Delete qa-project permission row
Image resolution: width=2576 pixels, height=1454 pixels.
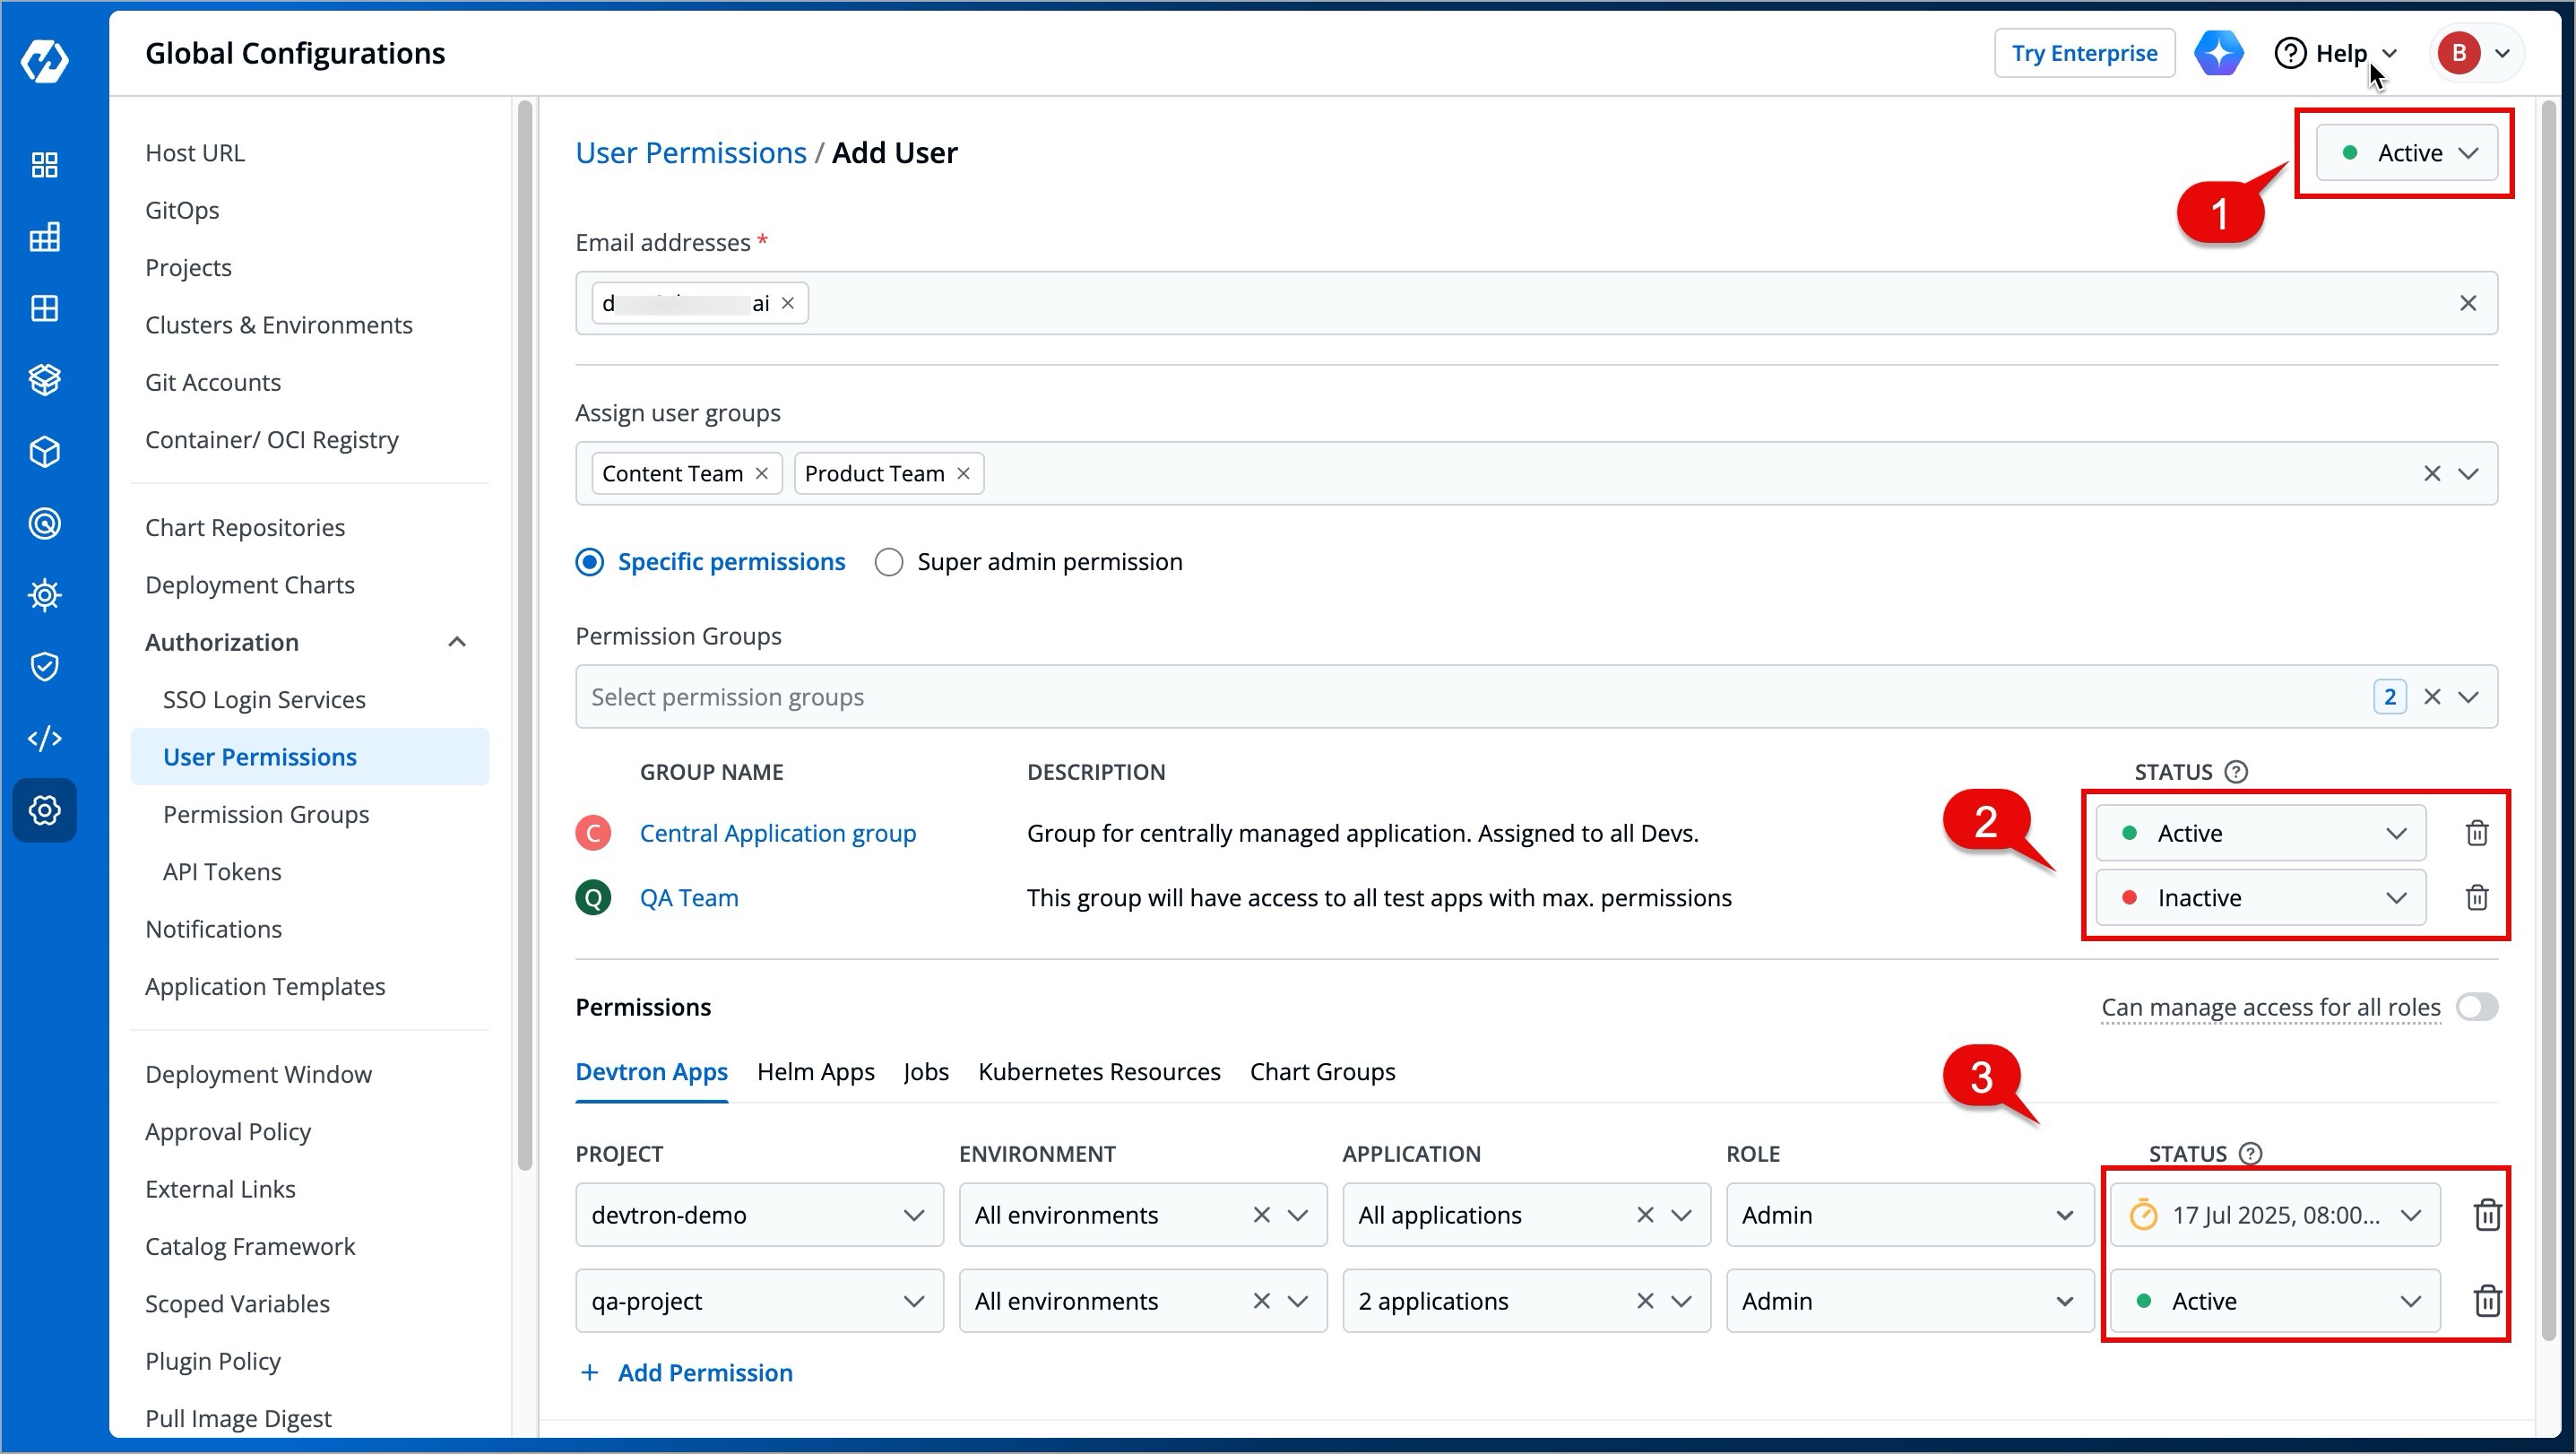pyautogui.click(x=2487, y=1301)
